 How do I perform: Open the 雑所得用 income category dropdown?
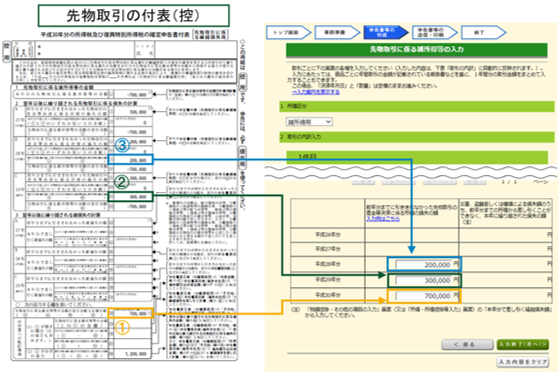tap(309, 122)
